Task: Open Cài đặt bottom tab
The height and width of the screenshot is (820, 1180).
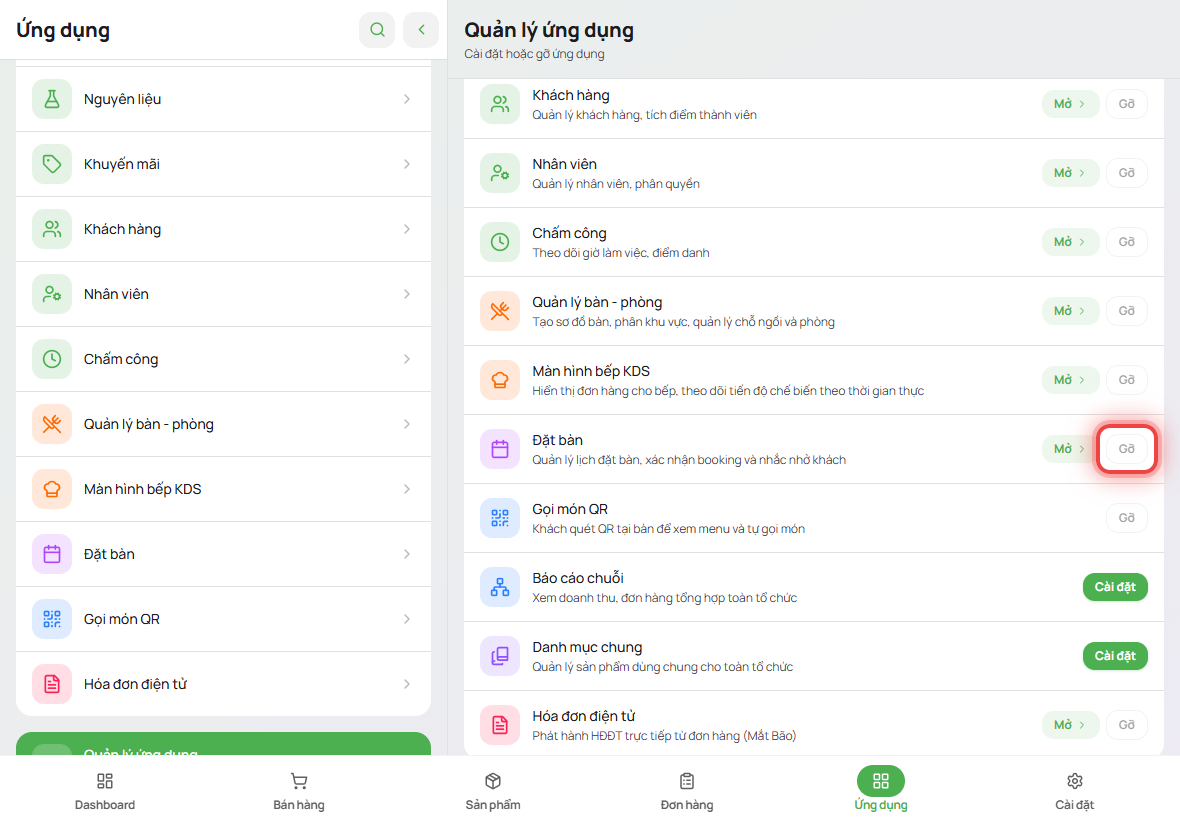Action: (x=1075, y=790)
